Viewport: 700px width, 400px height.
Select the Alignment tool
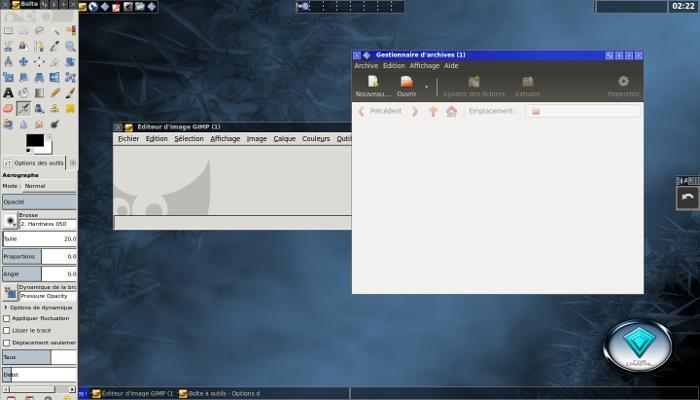39,62
